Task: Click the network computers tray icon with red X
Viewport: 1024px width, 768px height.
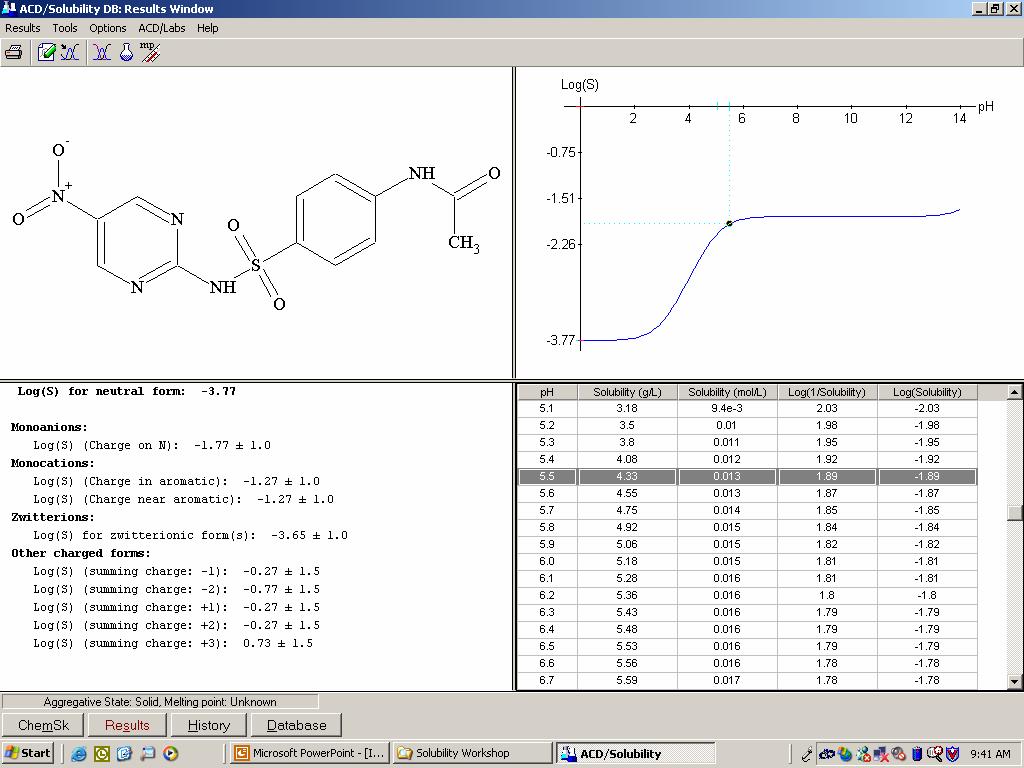Action: (881, 754)
